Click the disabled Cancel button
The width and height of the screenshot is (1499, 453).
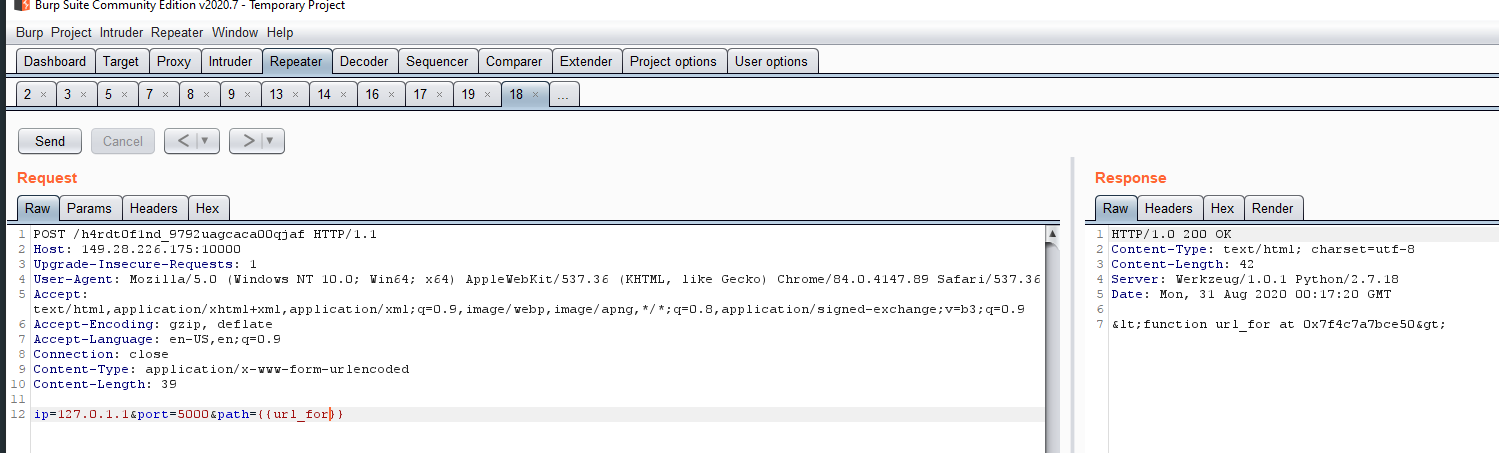click(x=123, y=141)
